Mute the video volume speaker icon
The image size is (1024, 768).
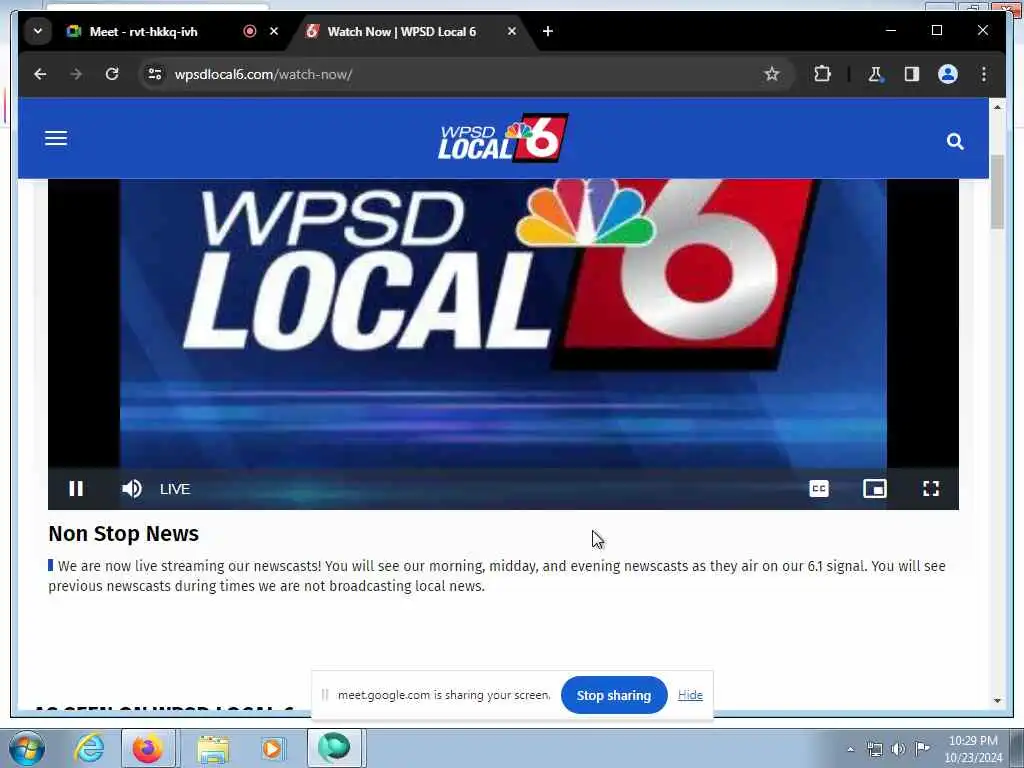coord(131,488)
